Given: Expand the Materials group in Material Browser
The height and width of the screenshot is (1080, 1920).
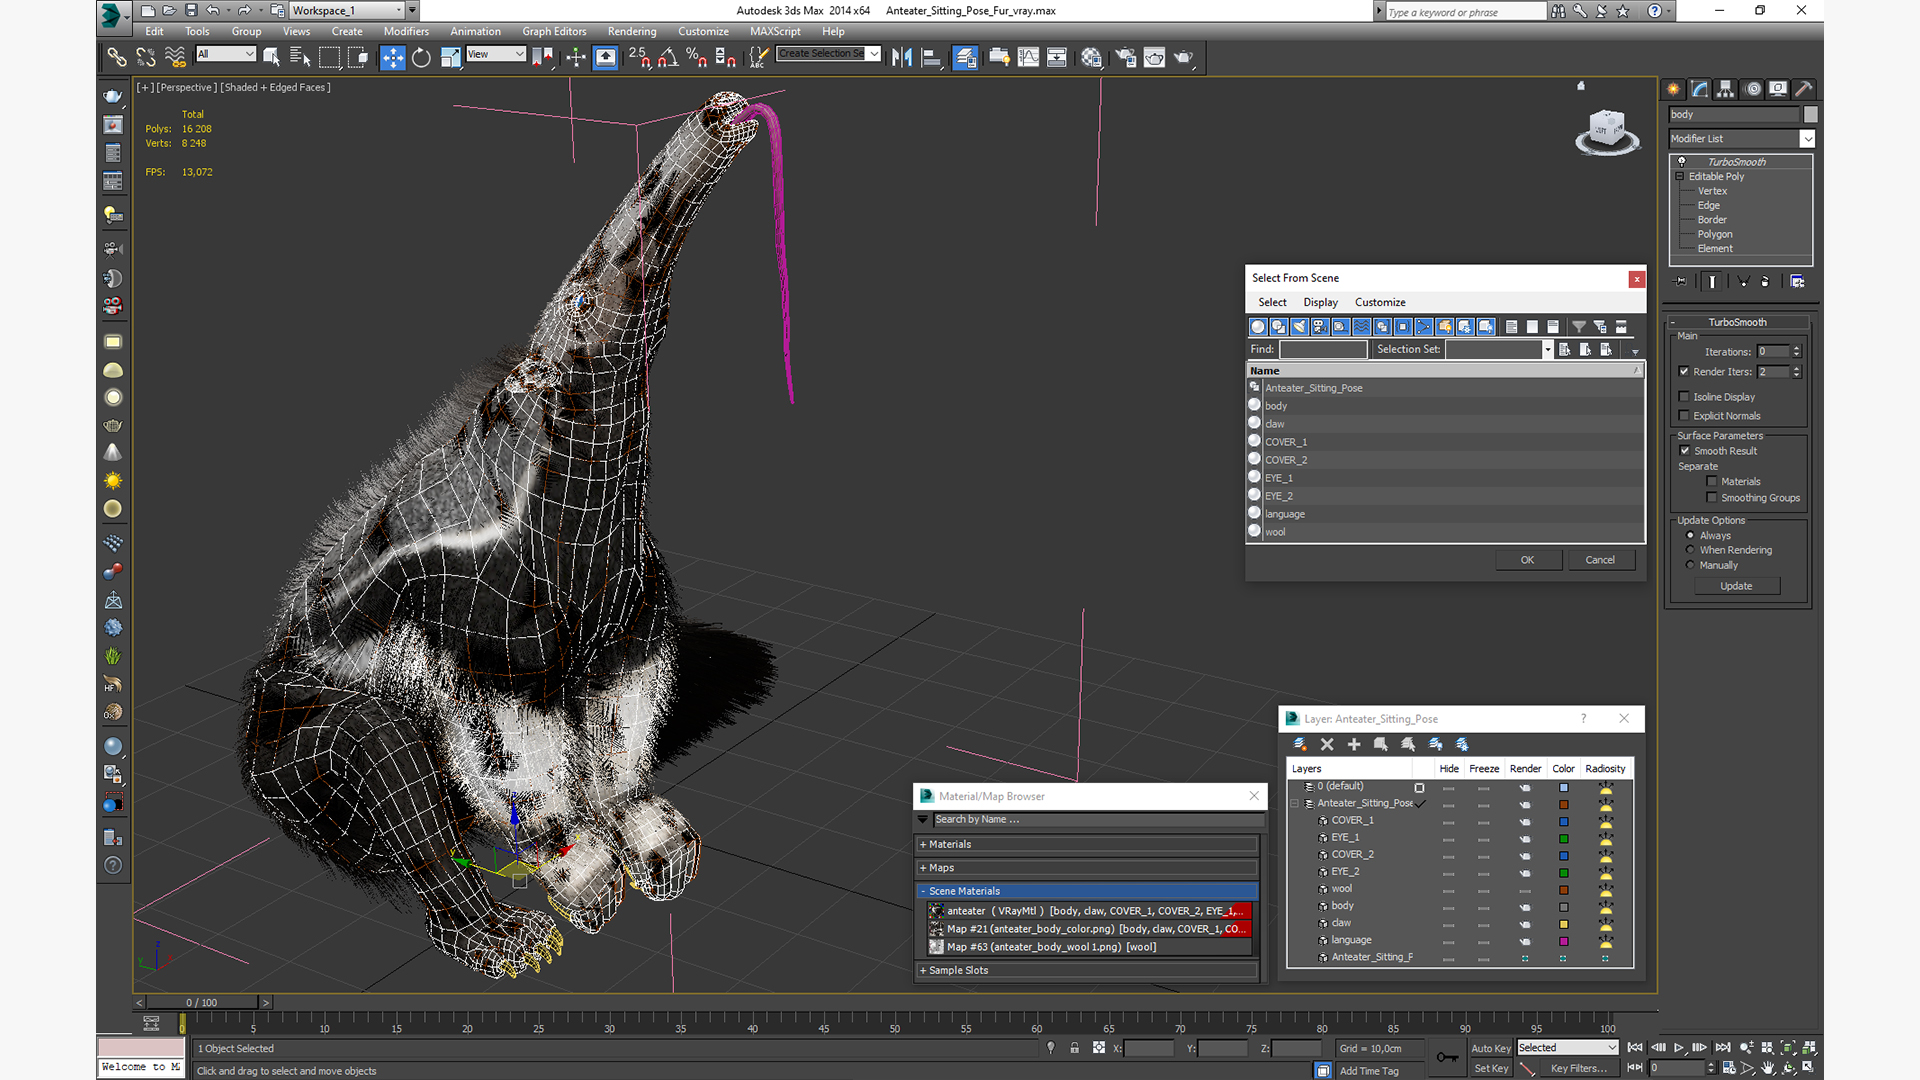Looking at the screenshot, I should pos(1086,845).
